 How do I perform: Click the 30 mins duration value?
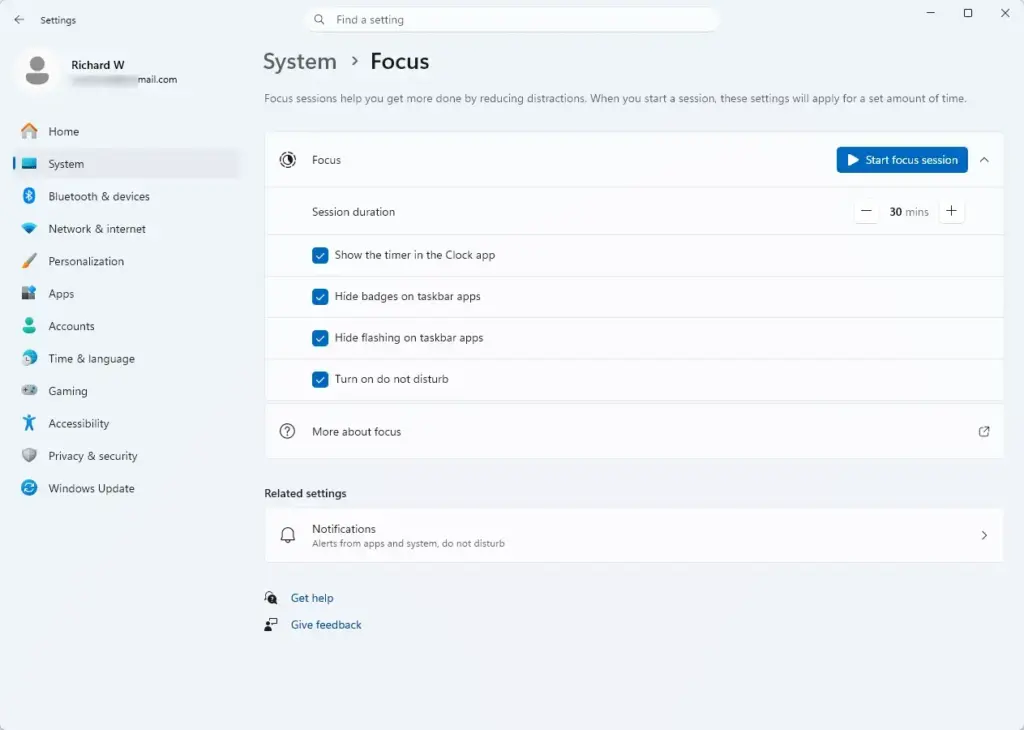908,212
